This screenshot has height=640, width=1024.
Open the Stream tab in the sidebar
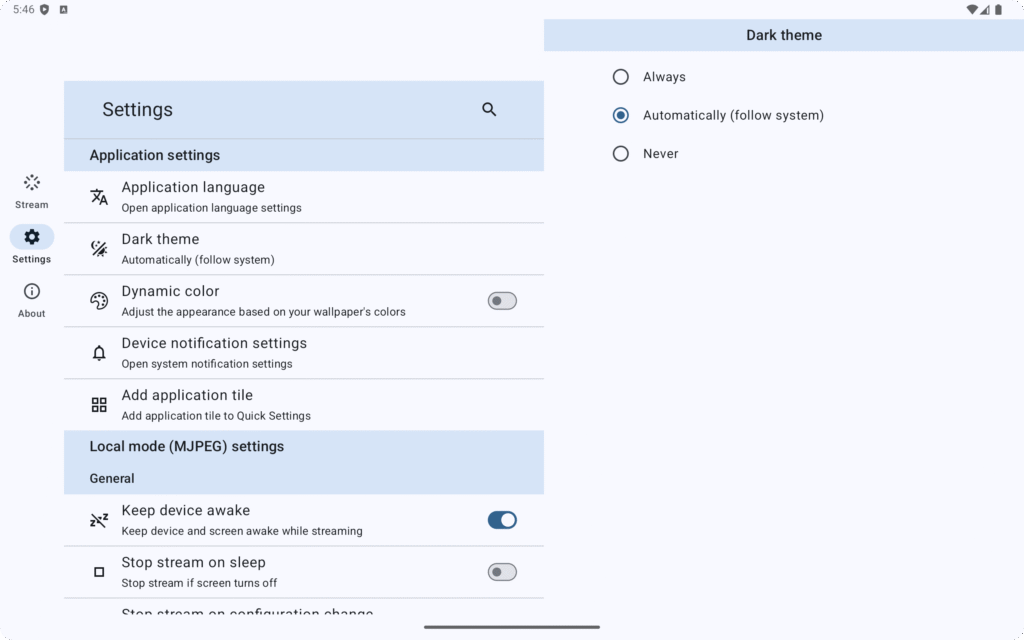click(31, 190)
